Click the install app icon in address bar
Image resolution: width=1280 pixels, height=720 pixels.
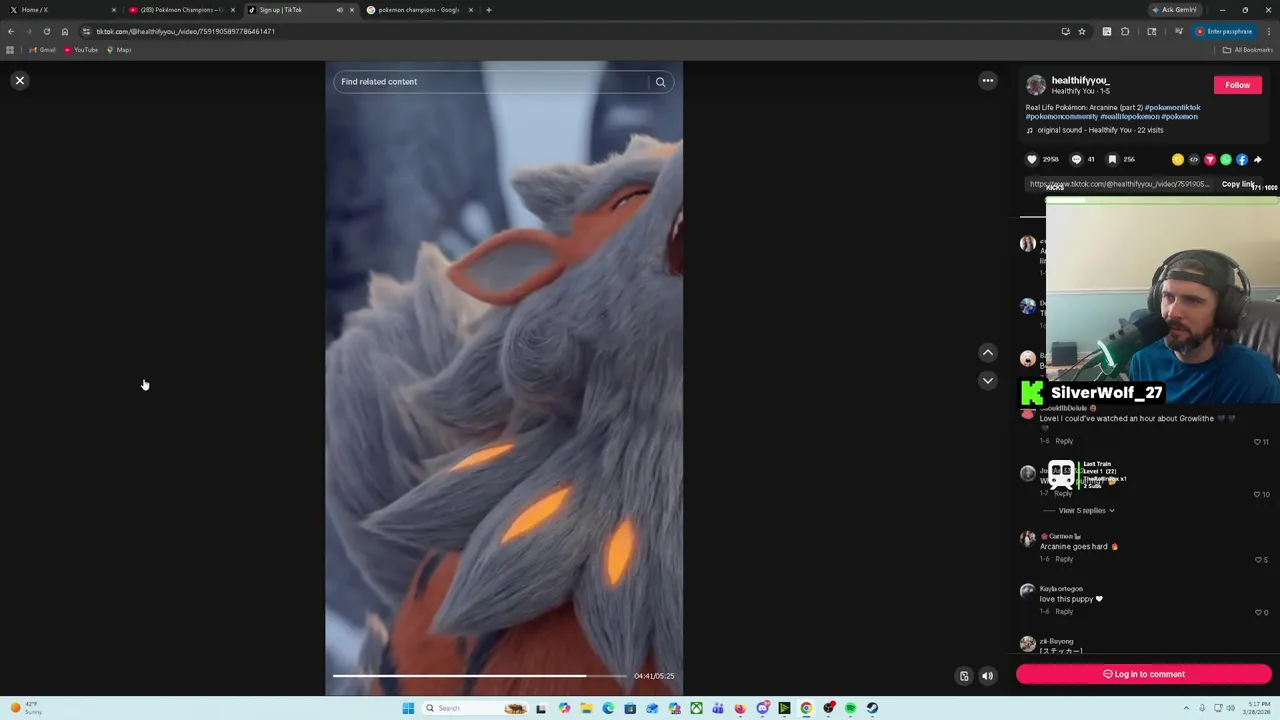click(1066, 31)
